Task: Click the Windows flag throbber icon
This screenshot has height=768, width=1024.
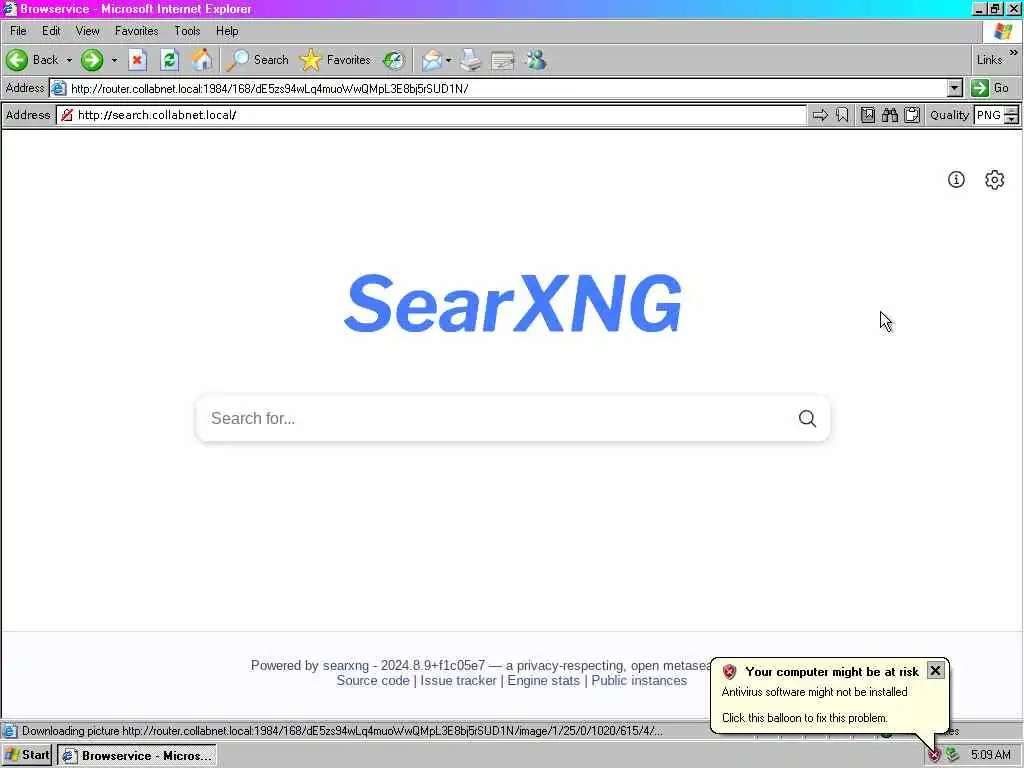Action: pos(1002,31)
